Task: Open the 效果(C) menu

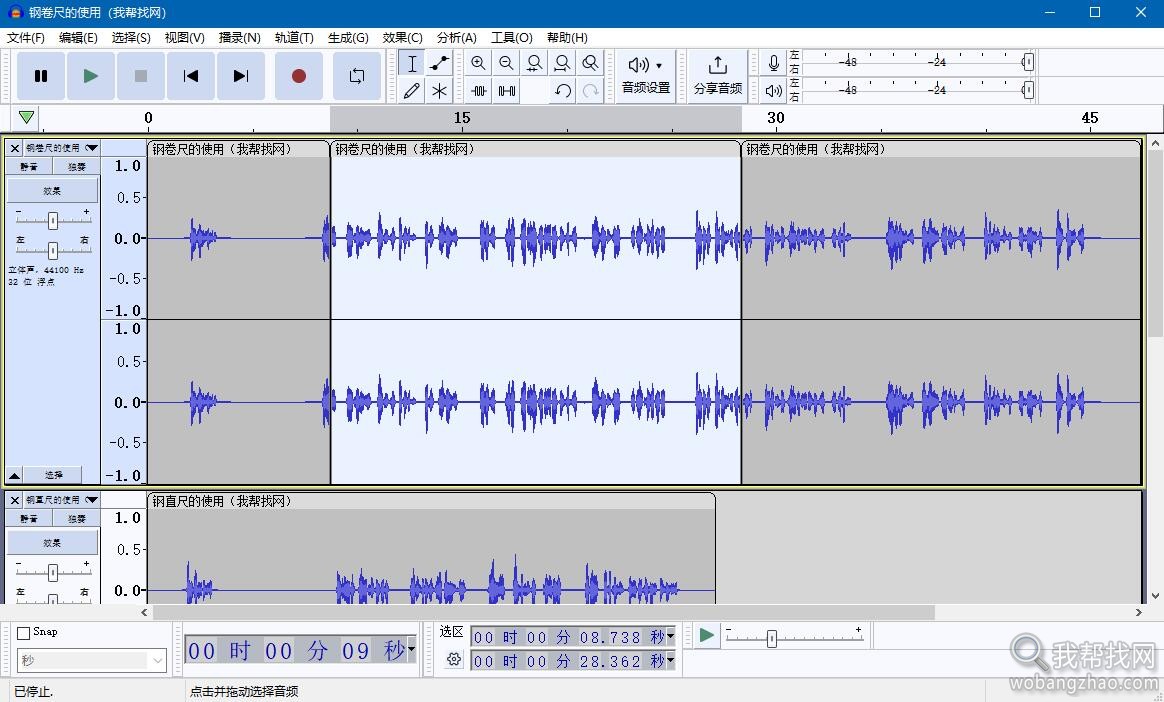Action: point(402,37)
